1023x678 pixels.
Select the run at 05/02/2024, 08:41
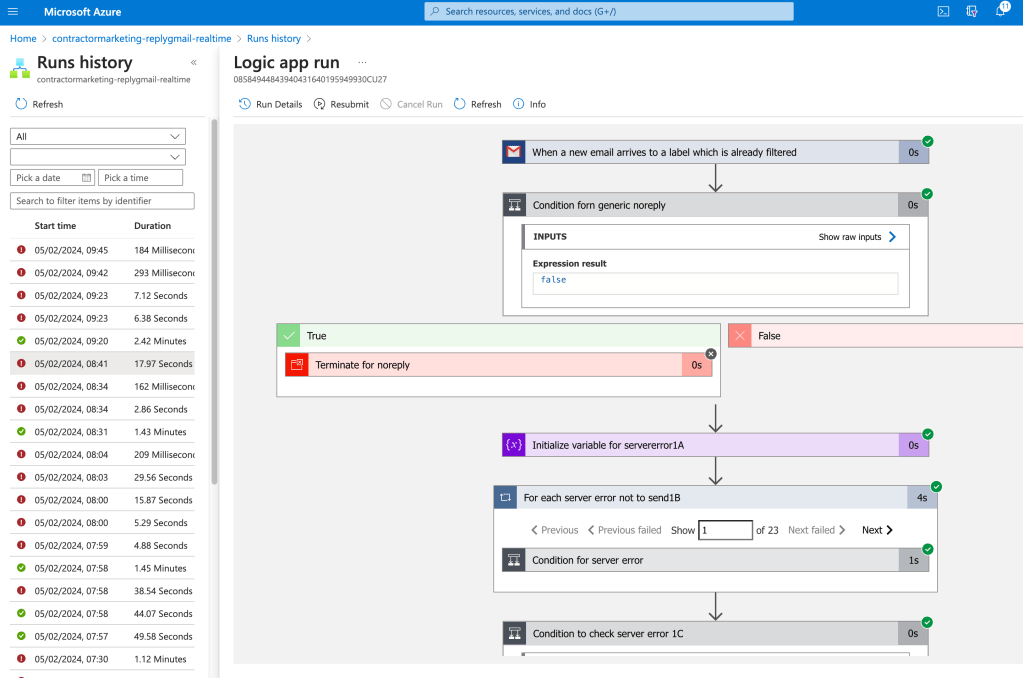(102, 363)
